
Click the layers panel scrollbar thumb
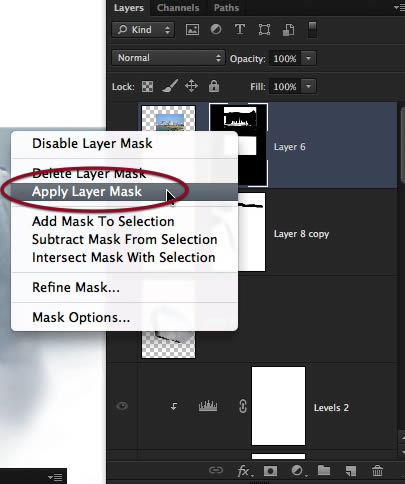pos(403,145)
